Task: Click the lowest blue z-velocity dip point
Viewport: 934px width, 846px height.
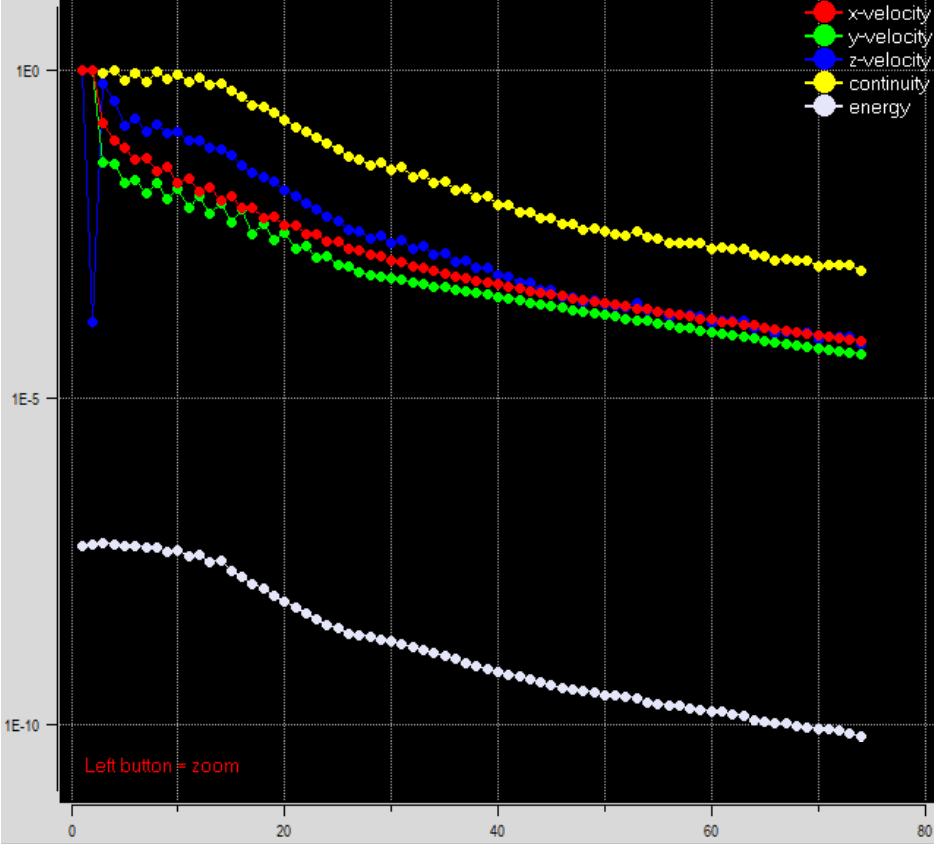Action: click(93, 322)
